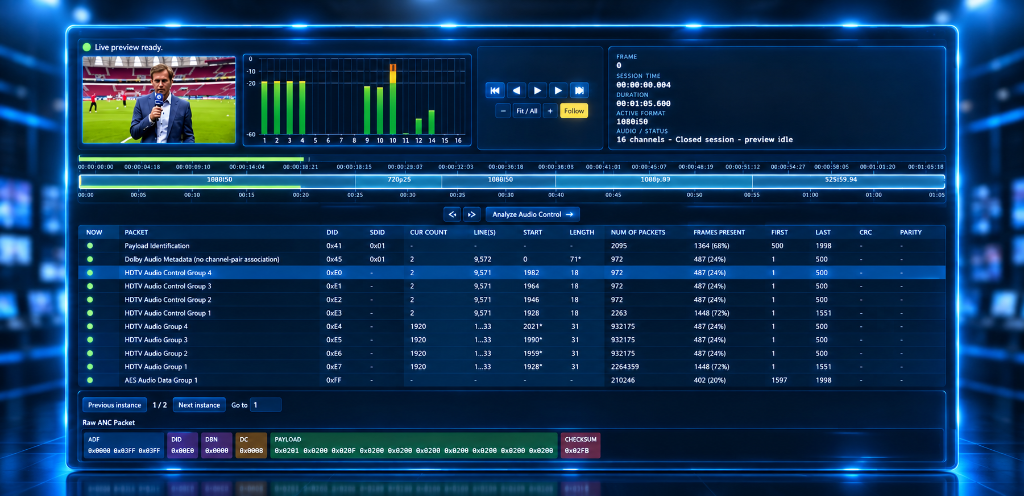Click the green PAYLOAD block in Raw ANC Packet
The height and width of the screenshot is (496, 1024).
pyautogui.click(x=414, y=445)
